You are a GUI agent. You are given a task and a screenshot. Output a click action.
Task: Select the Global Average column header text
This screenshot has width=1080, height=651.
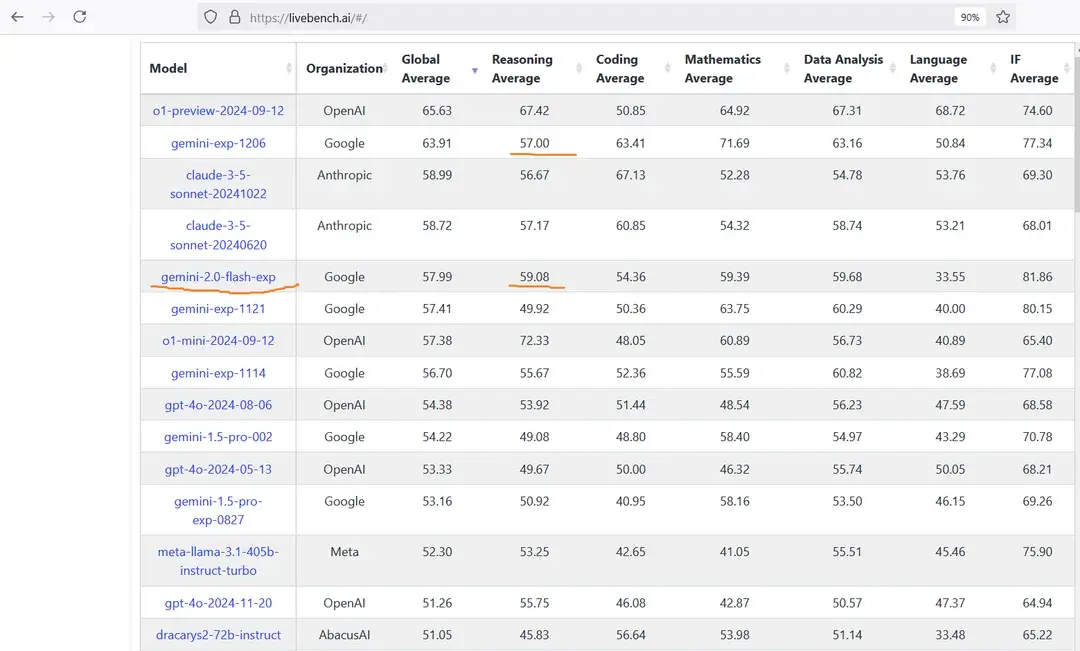[426, 68]
